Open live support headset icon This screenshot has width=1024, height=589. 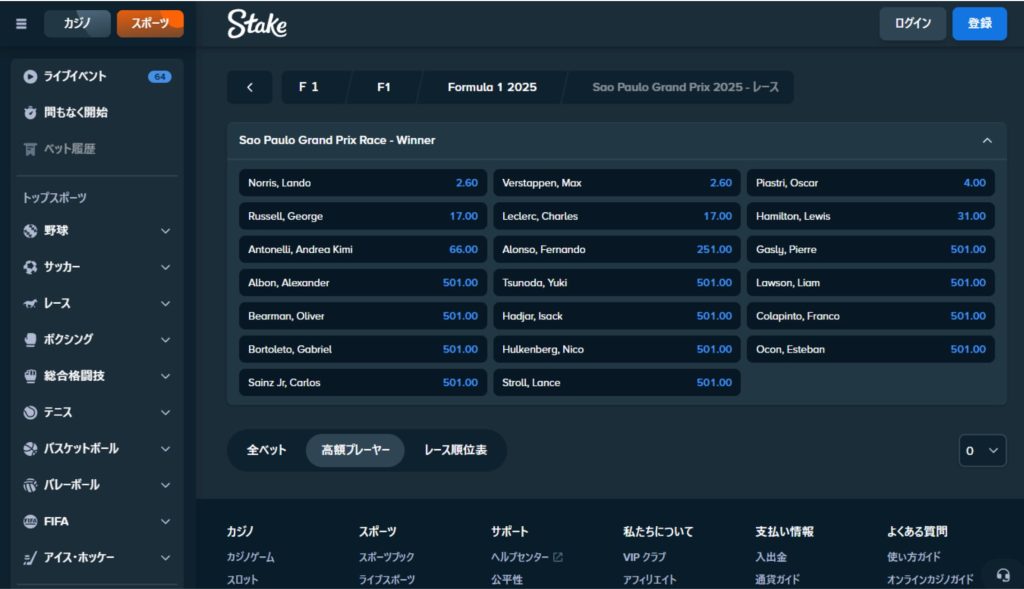(1003, 575)
